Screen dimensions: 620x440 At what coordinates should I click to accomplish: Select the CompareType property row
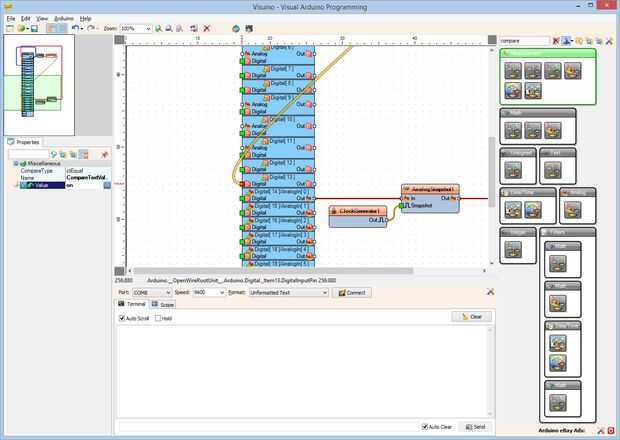click(x=65, y=171)
